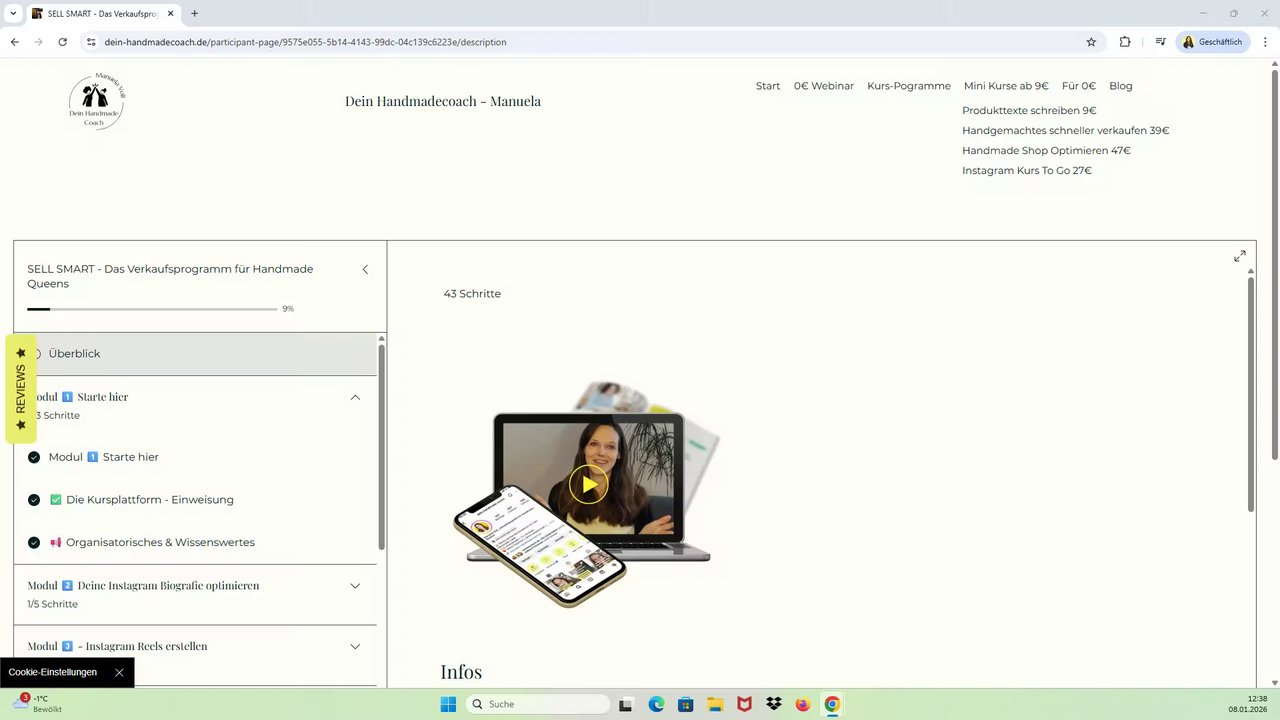Open browser extensions puzzle icon

(1125, 42)
